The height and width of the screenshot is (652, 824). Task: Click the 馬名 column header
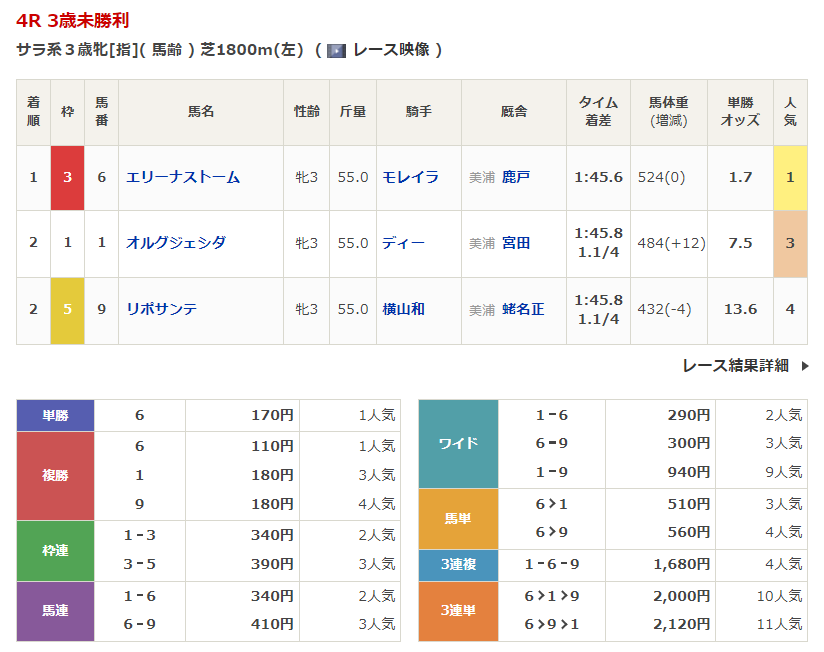[x=201, y=112]
